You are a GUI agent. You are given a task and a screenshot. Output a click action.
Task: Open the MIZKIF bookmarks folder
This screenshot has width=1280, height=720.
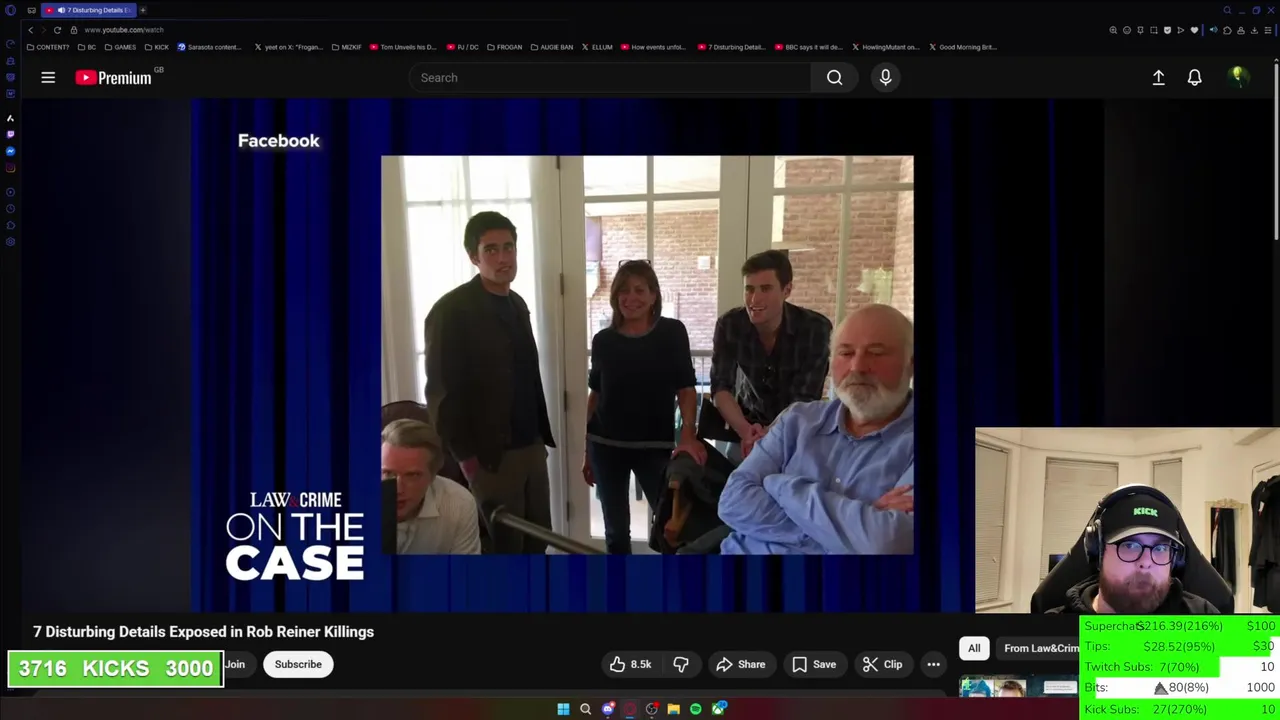(x=346, y=47)
